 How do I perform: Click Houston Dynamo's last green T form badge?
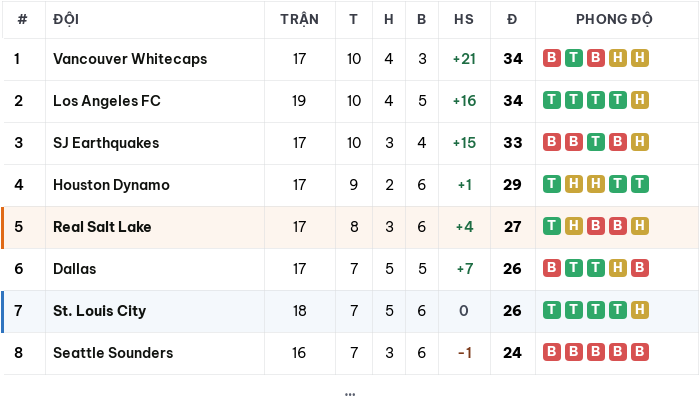click(x=640, y=184)
